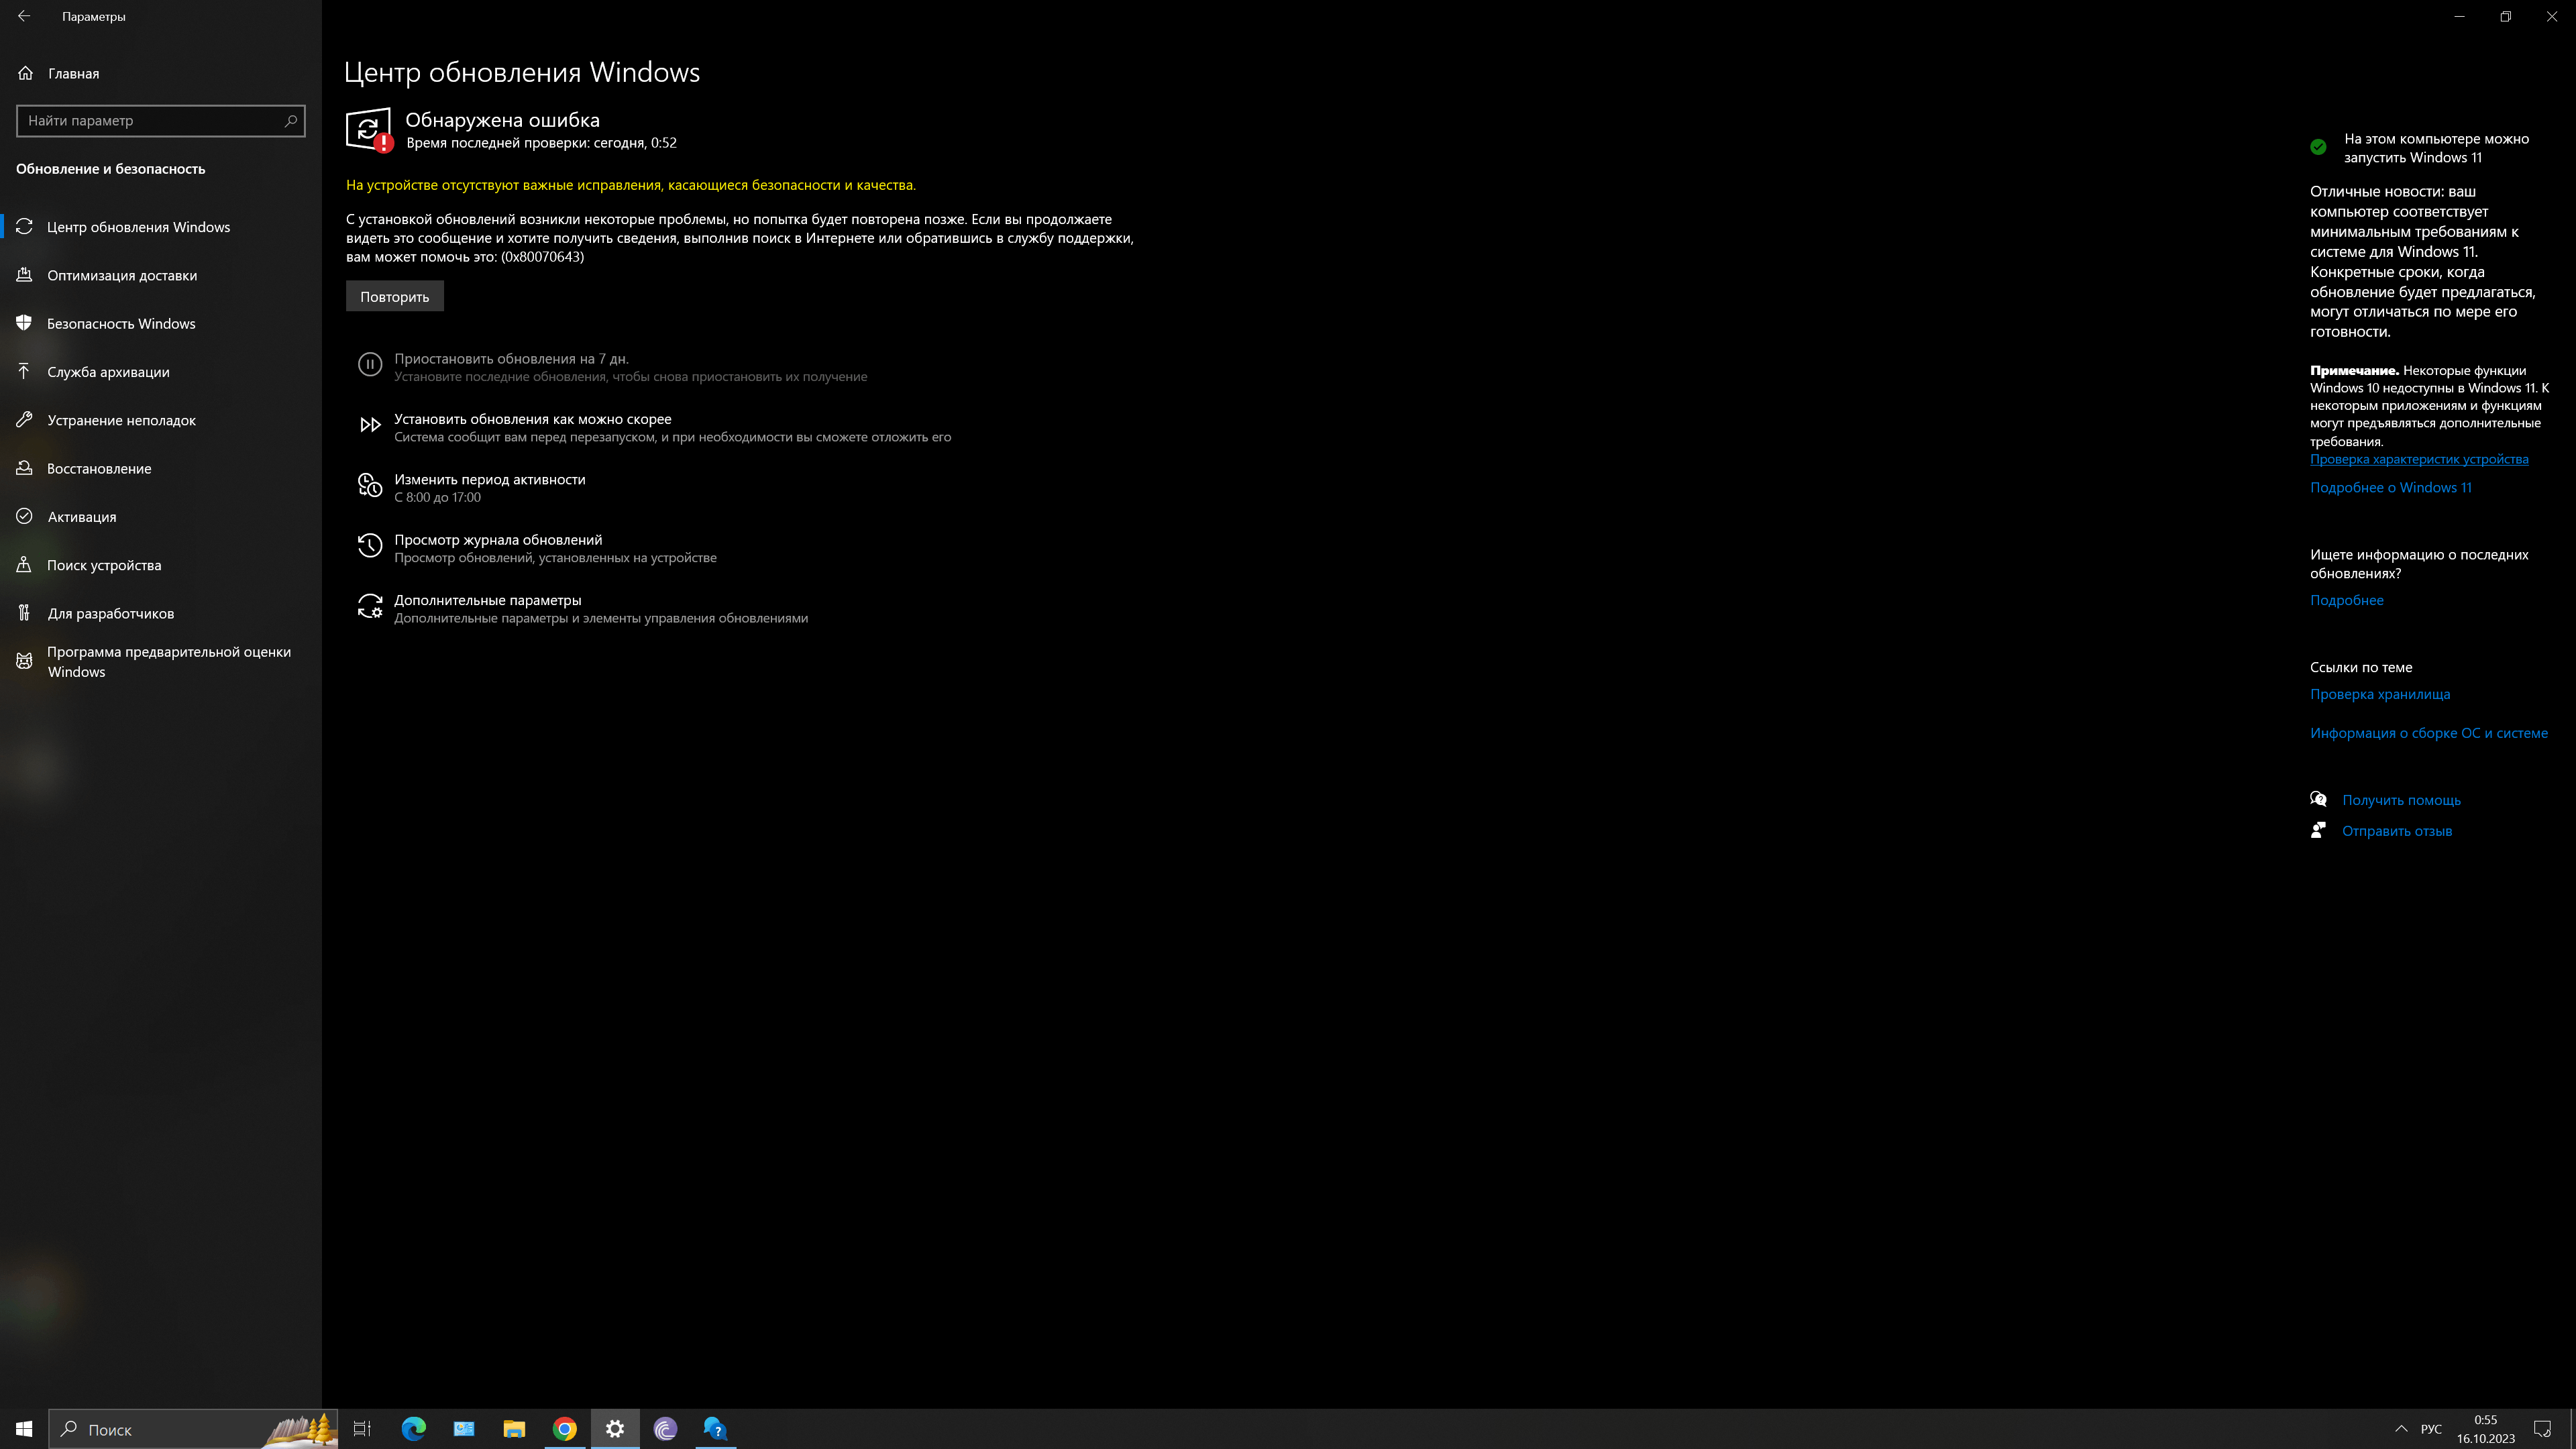The image size is (2576, 1449).
Task: Show hidden system tray icons
Action: coord(2401,1429)
